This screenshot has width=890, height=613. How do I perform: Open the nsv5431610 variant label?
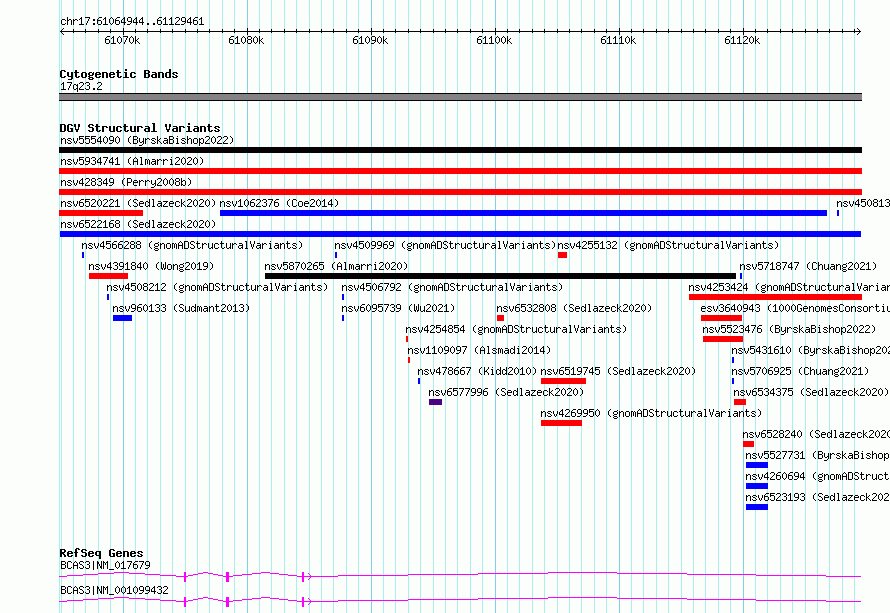pos(811,350)
